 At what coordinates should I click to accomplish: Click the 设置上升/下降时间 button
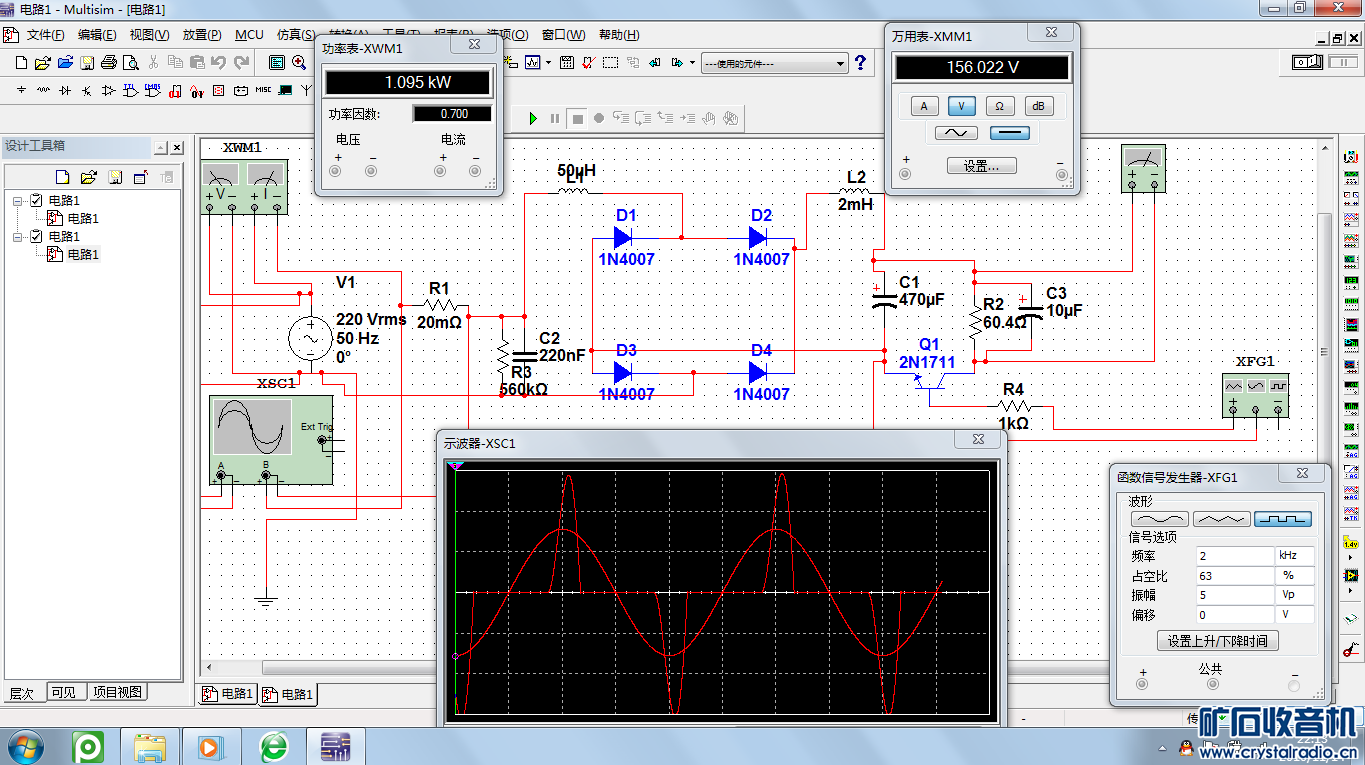[x=1217, y=641]
